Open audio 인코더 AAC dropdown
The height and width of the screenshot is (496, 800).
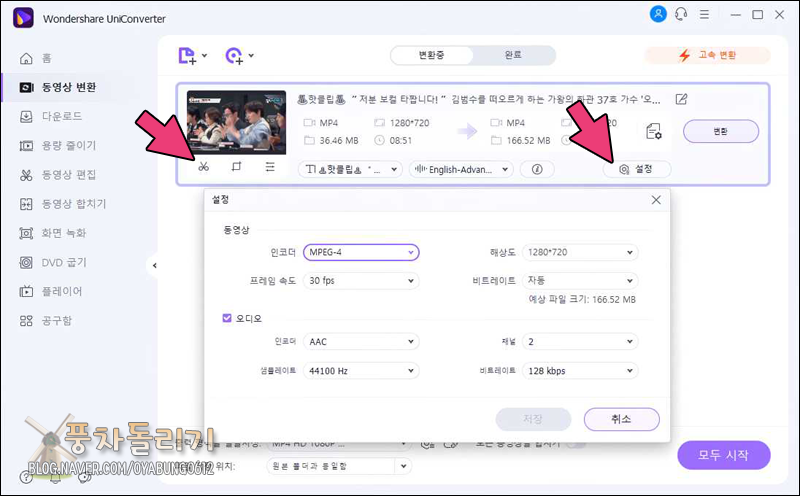[x=361, y=341]
